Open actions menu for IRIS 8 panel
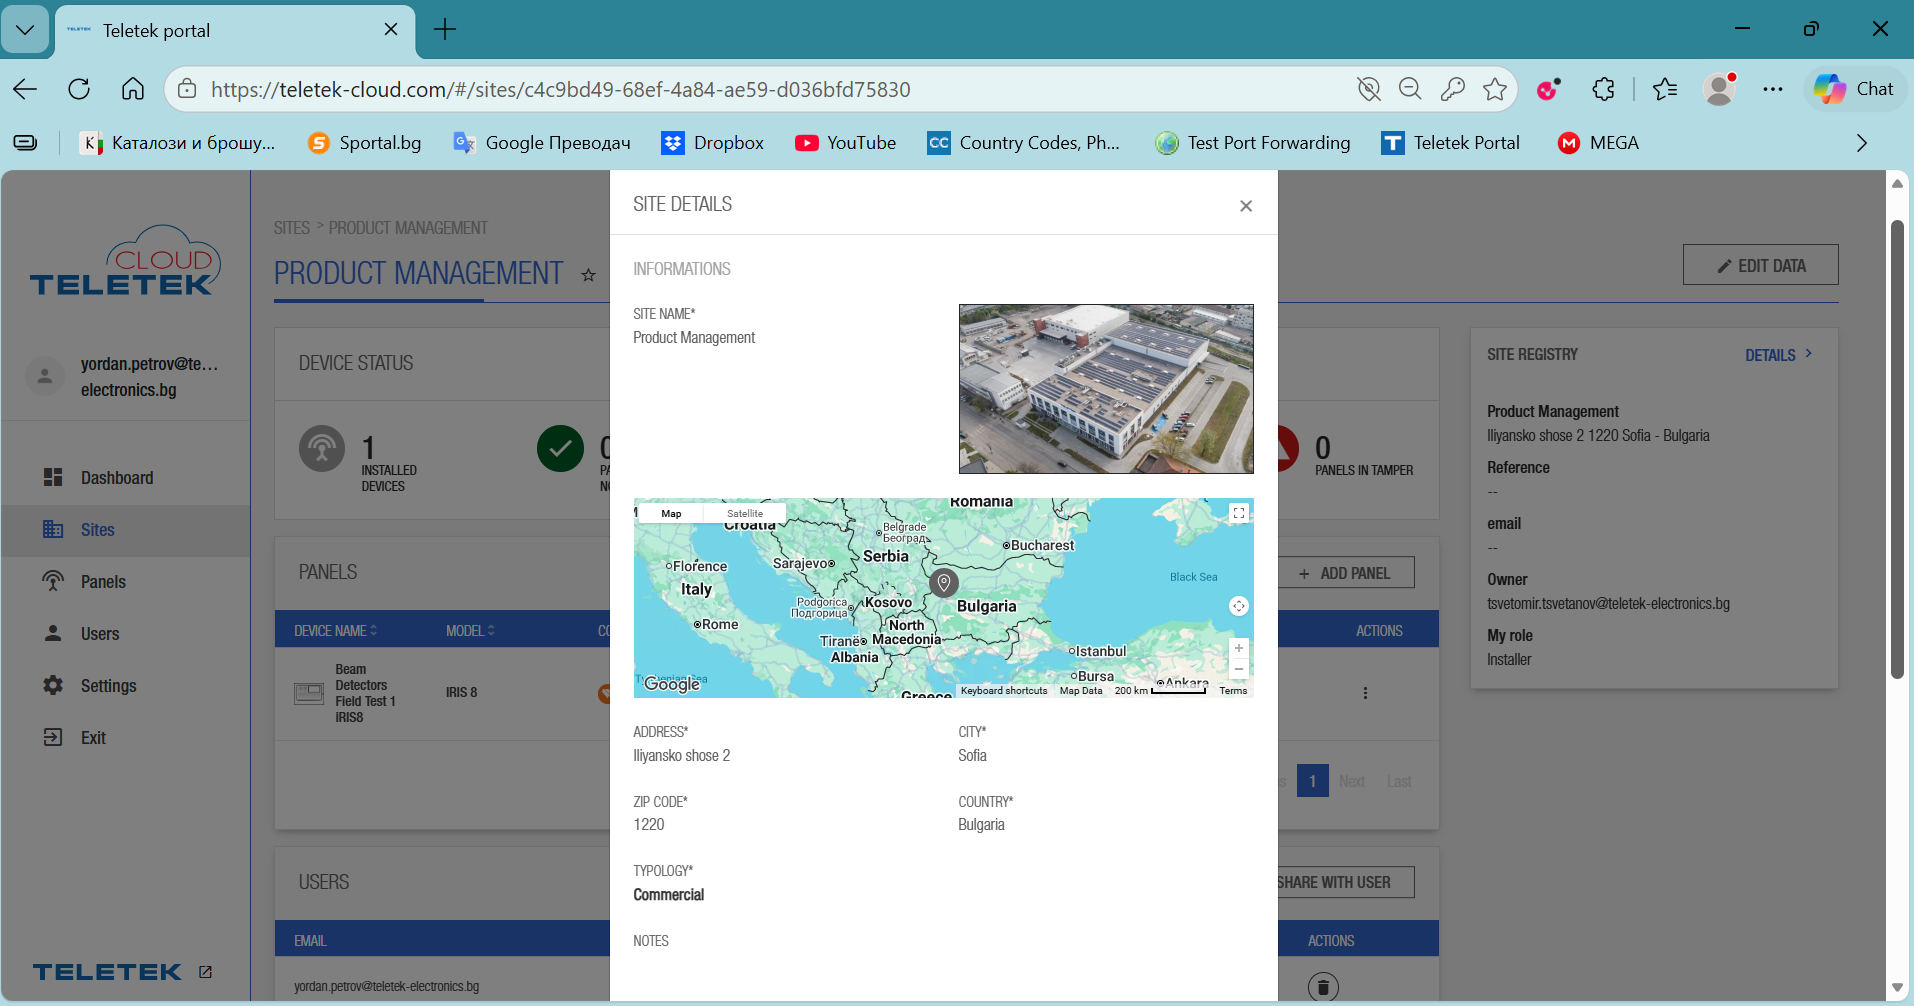The image size is (1914, 1006). [x=1365, y=693]
